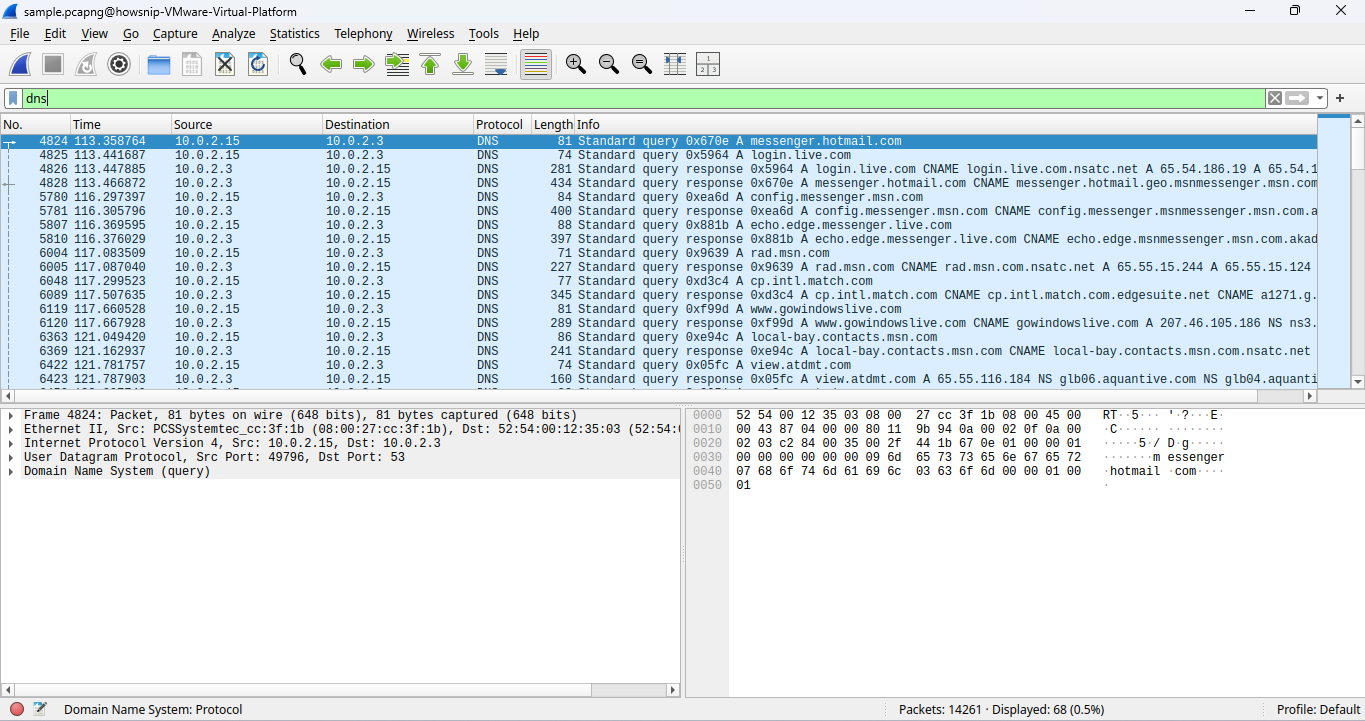Add a display filter button with plus
The height and width of the screenshot is (721, 1365).
coord(1340,98)
